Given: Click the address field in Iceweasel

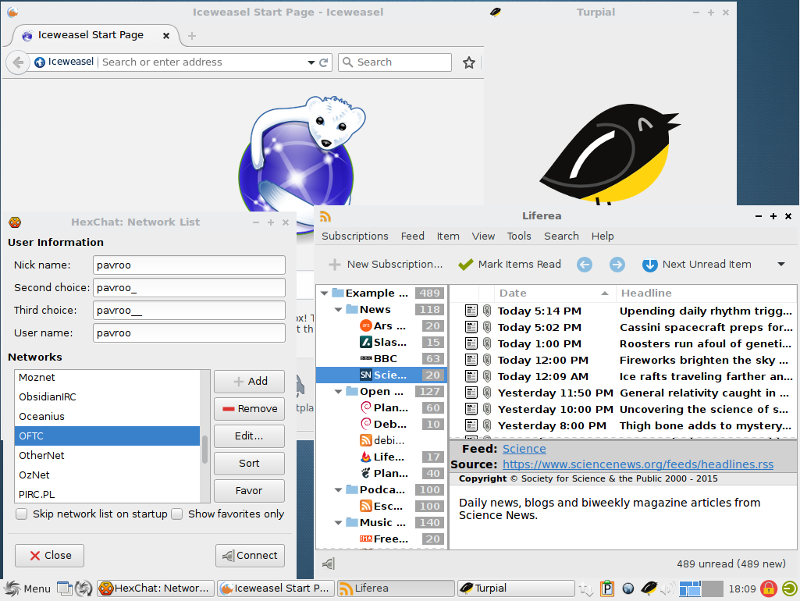Looking at the screenshot, I should [202, 62].
